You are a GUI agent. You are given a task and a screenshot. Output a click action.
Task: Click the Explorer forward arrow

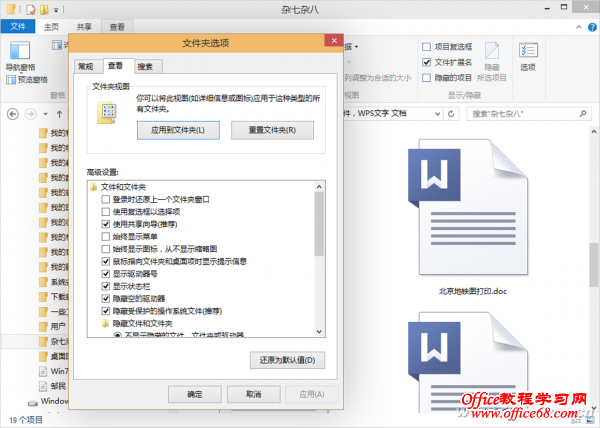coord(30,114)
